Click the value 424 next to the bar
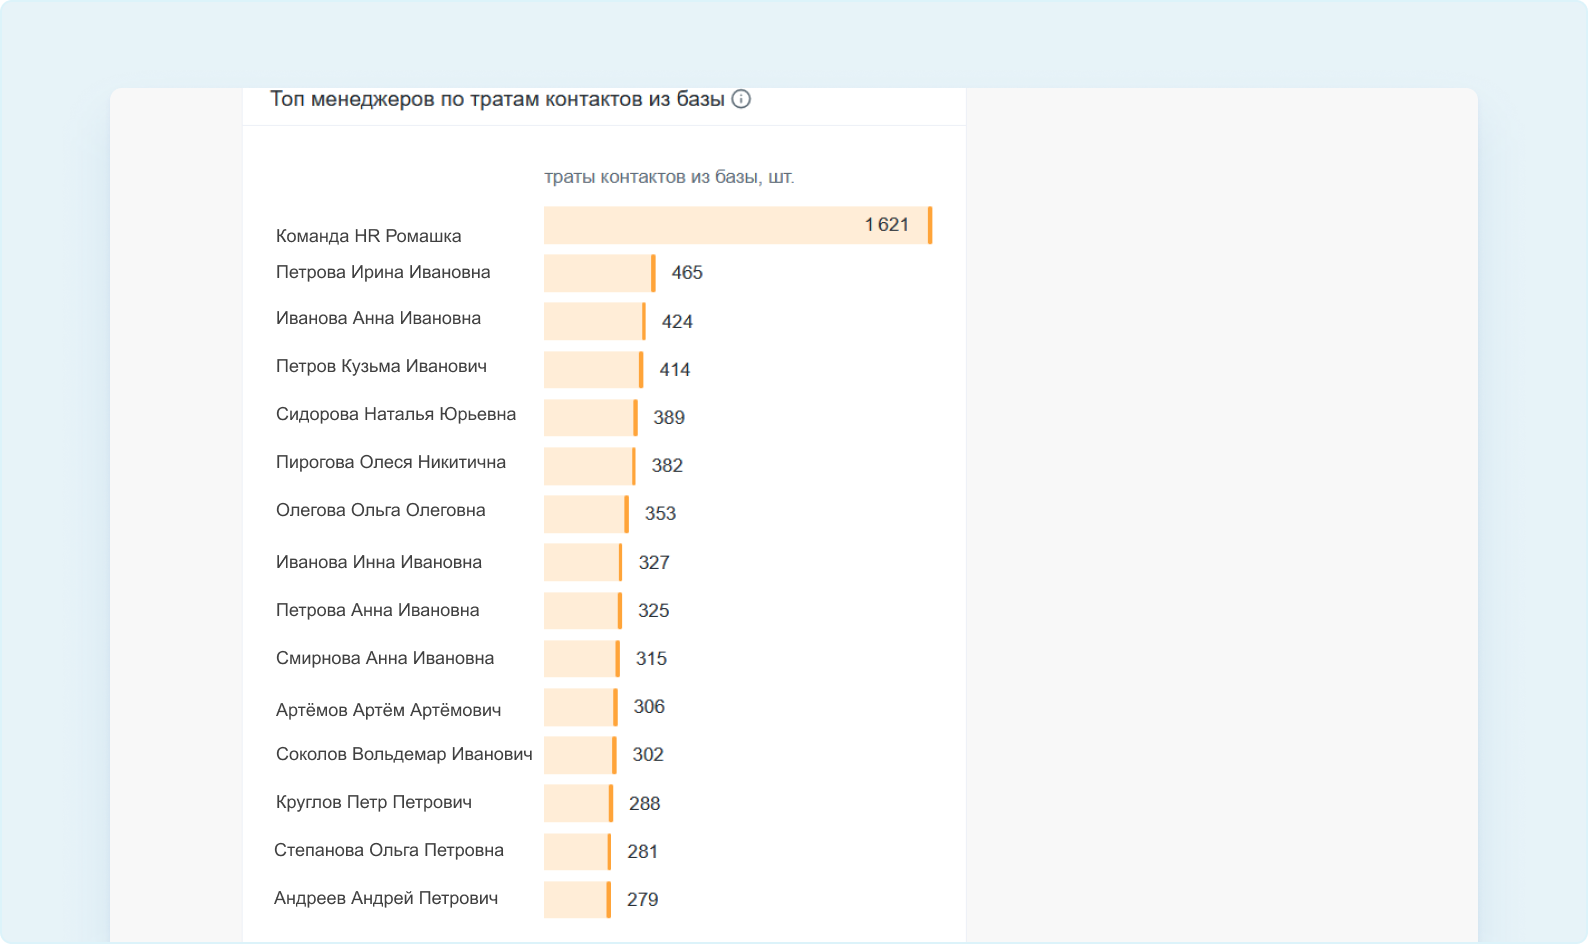The image size is (1588, 944). click(x=677, y=321)
